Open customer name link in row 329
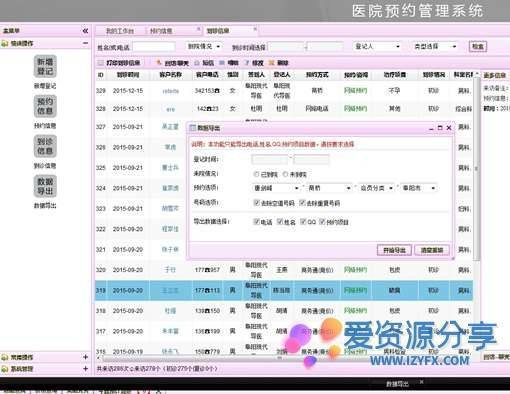 (171, 91)
